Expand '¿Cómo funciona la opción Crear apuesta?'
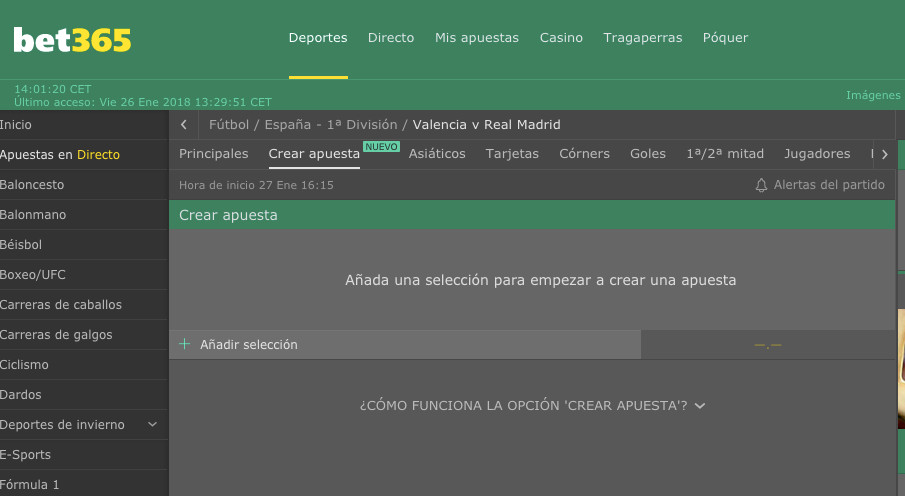Screen dimensions: 905x496 (532, 406)
